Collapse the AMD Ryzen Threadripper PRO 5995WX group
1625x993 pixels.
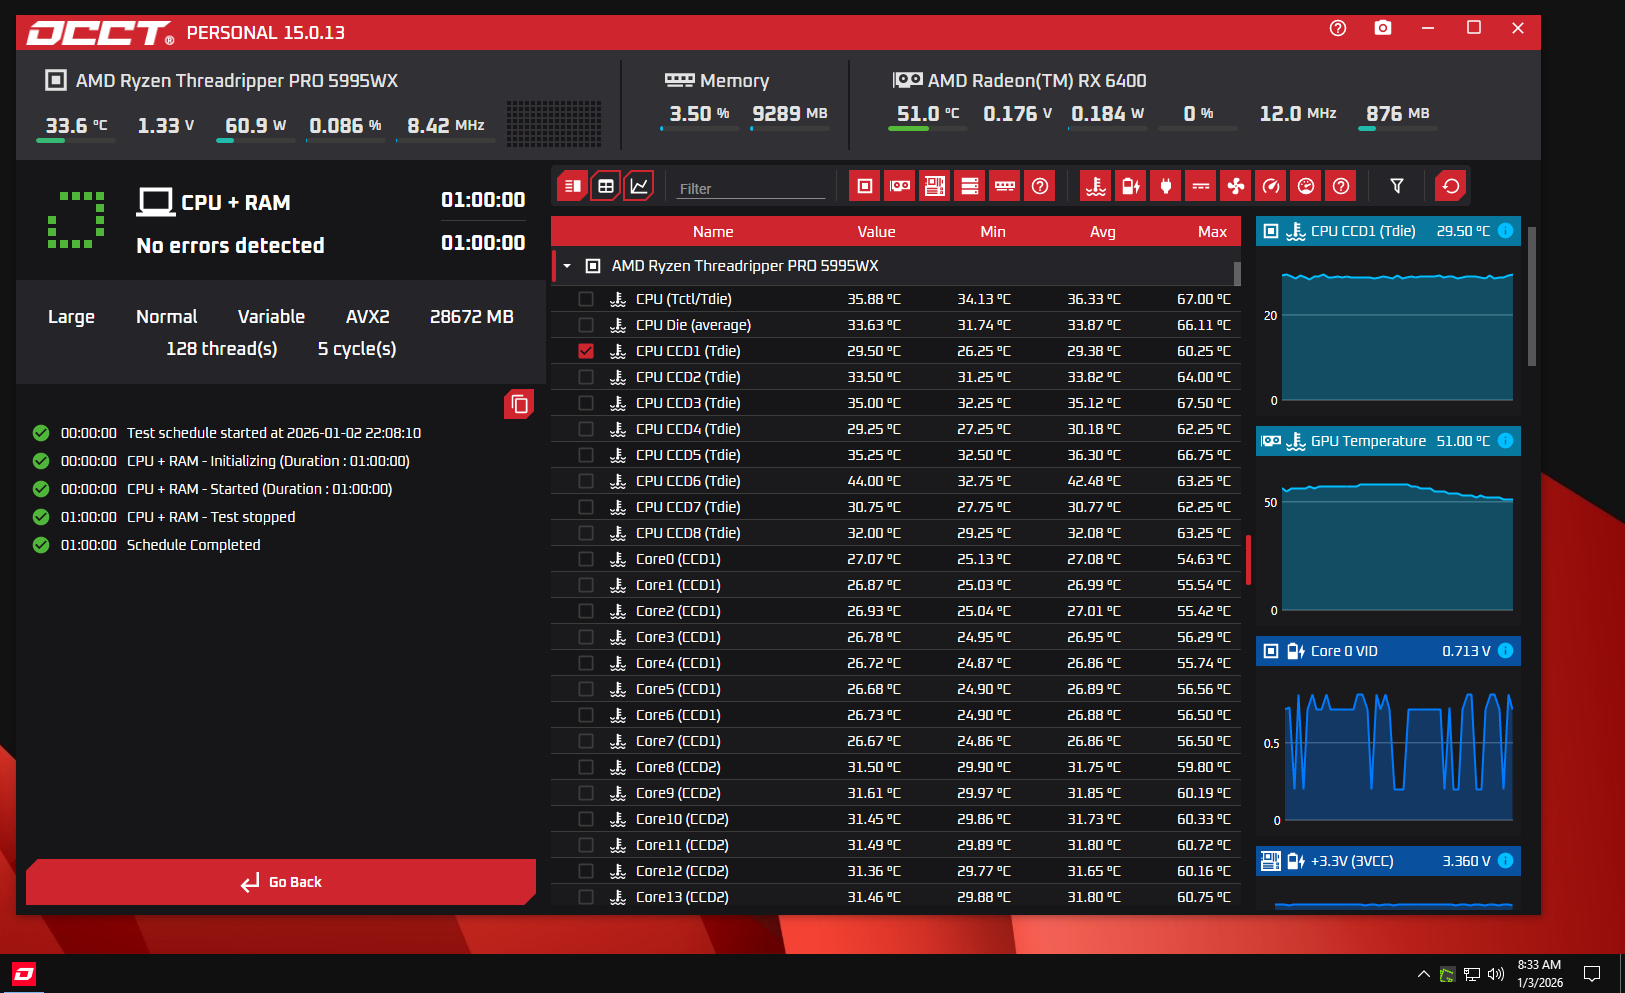point(567,266)
